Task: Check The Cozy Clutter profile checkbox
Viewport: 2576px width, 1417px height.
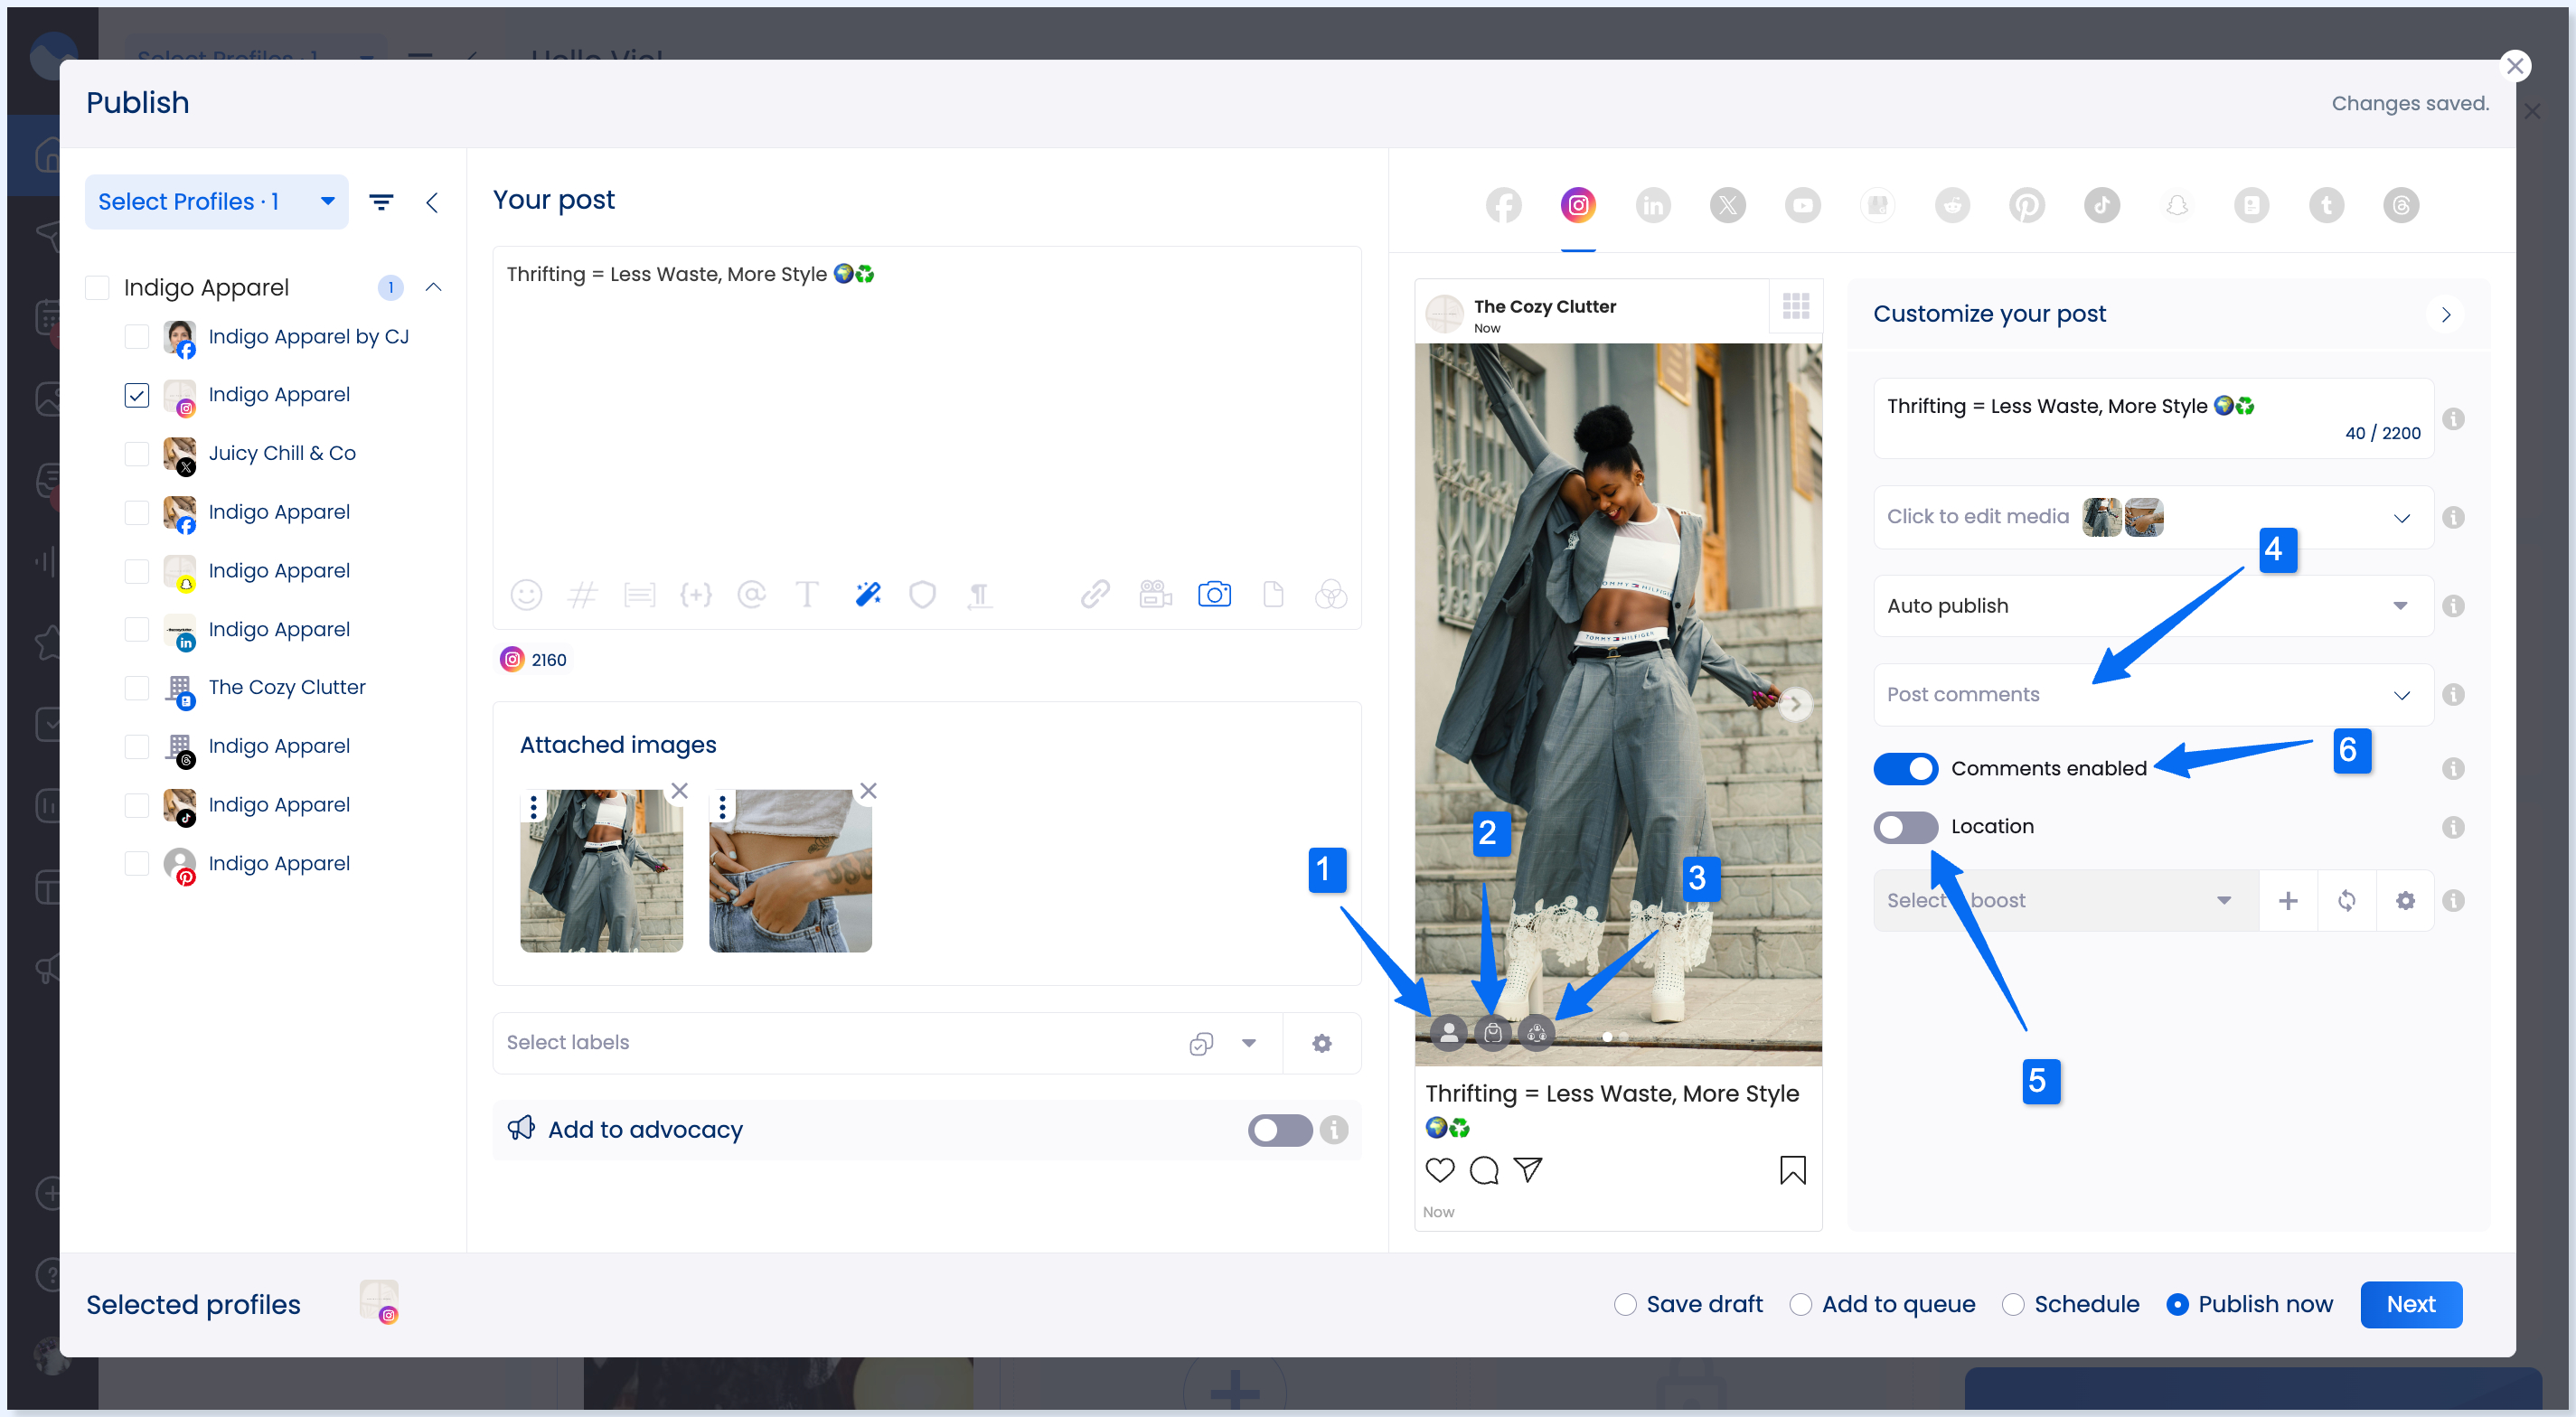Action: coord(137,688)
